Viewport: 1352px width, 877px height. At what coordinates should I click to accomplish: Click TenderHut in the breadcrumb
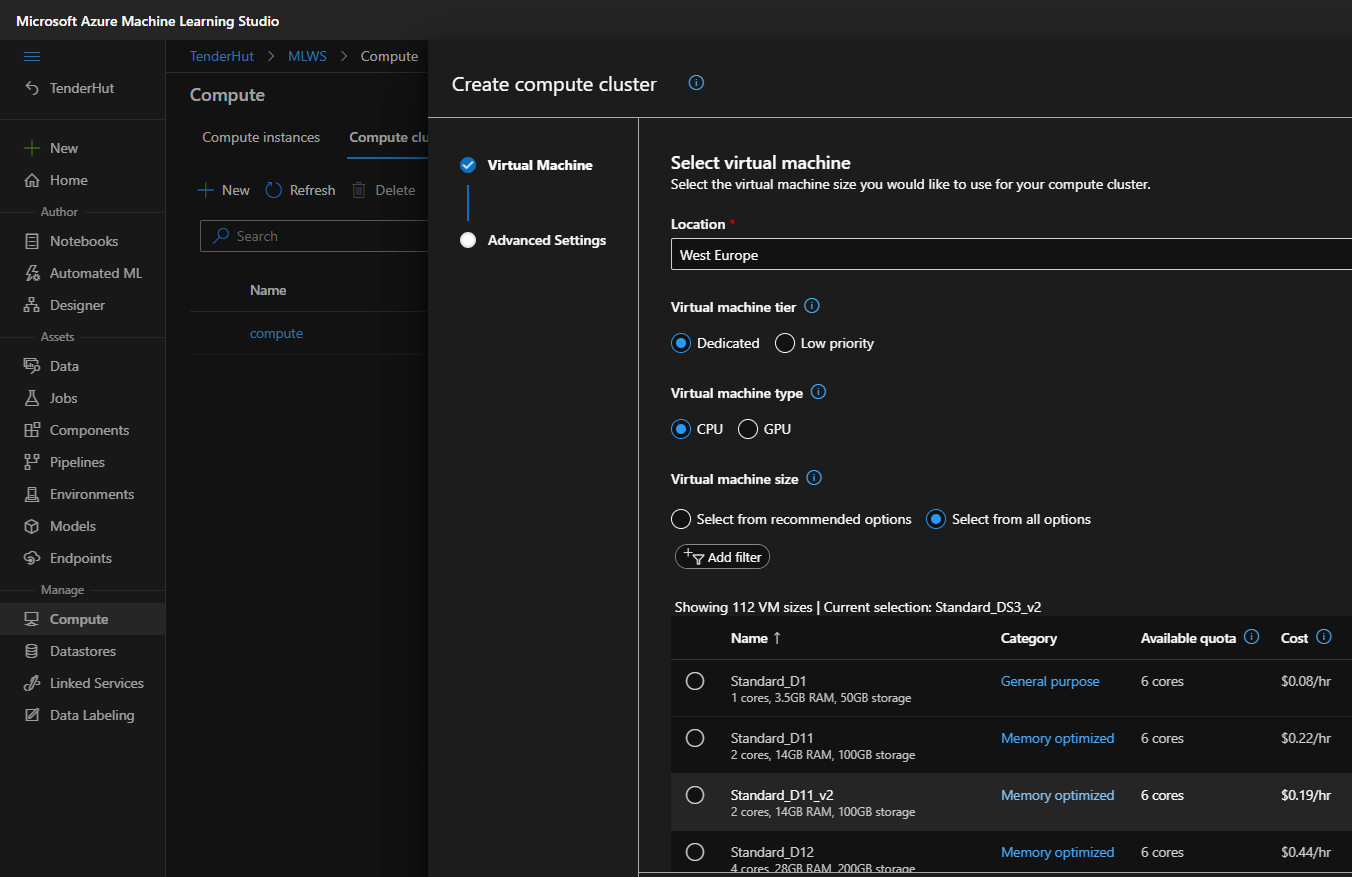(222, 56)
